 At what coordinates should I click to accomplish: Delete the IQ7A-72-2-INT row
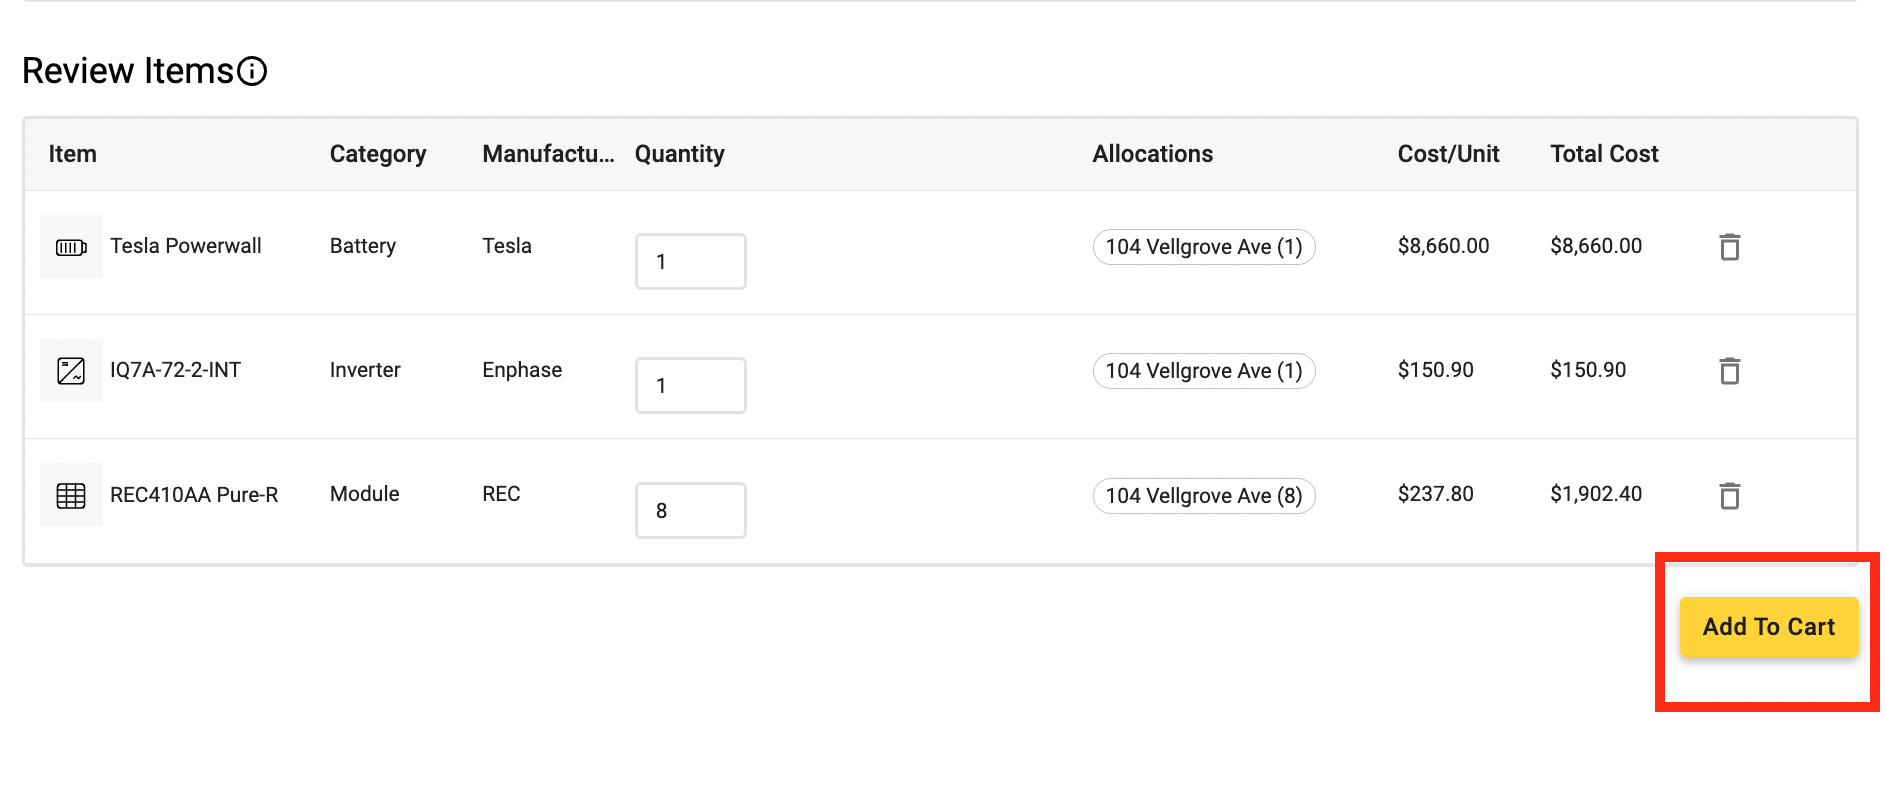coord(1729,370)
